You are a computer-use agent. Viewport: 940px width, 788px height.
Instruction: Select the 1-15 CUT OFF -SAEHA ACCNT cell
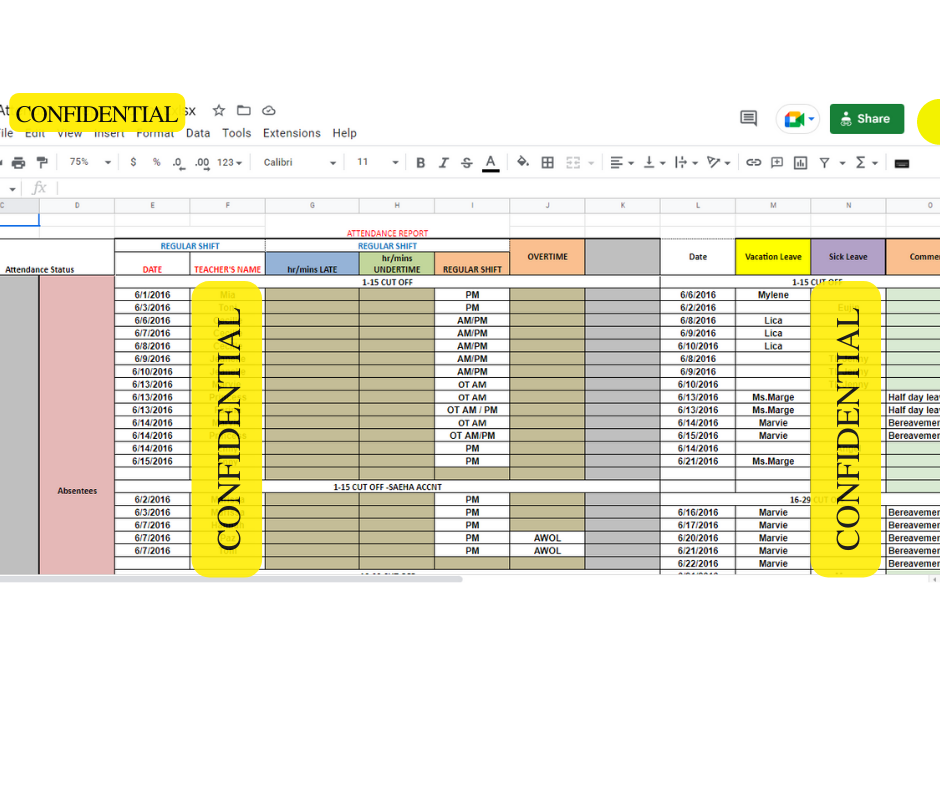pos(387,487)
